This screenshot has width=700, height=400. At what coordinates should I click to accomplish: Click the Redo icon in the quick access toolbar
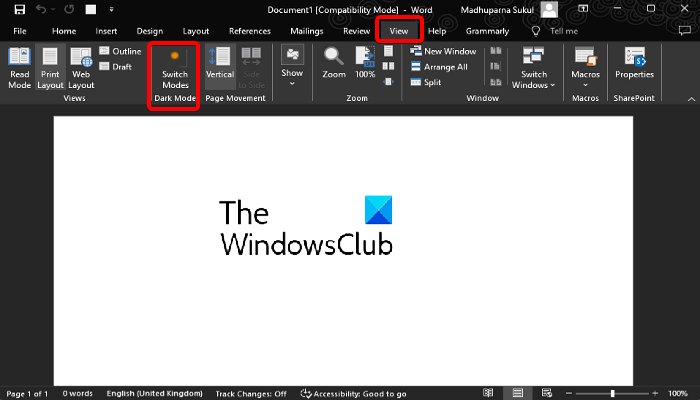[x=69, y=9]
